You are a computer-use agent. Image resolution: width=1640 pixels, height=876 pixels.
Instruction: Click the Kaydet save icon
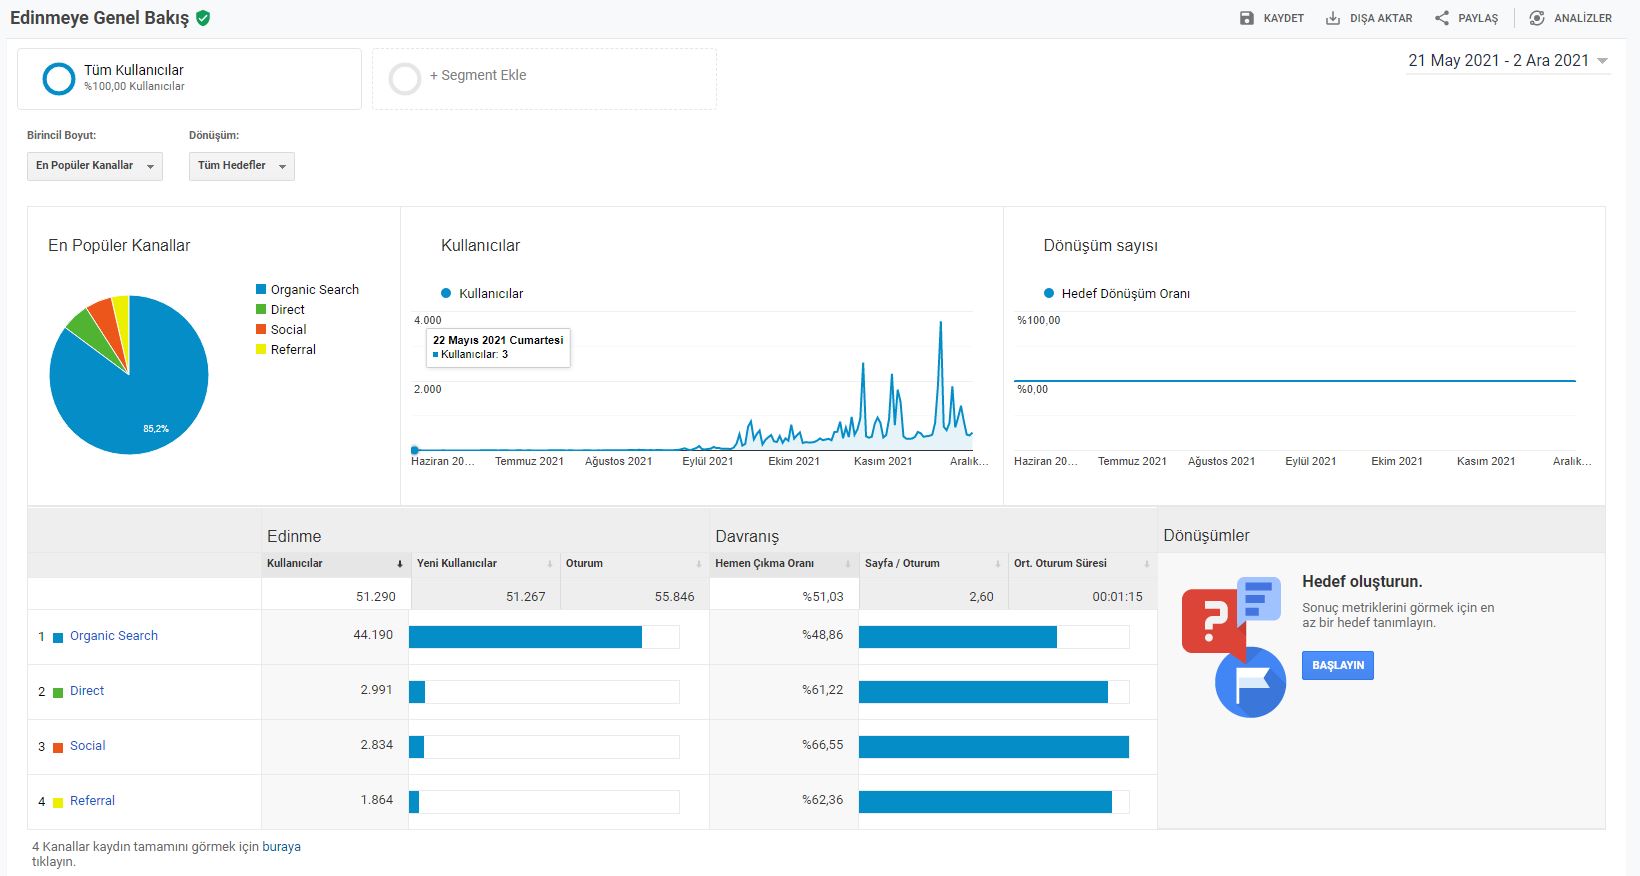tap(1246, 18)
